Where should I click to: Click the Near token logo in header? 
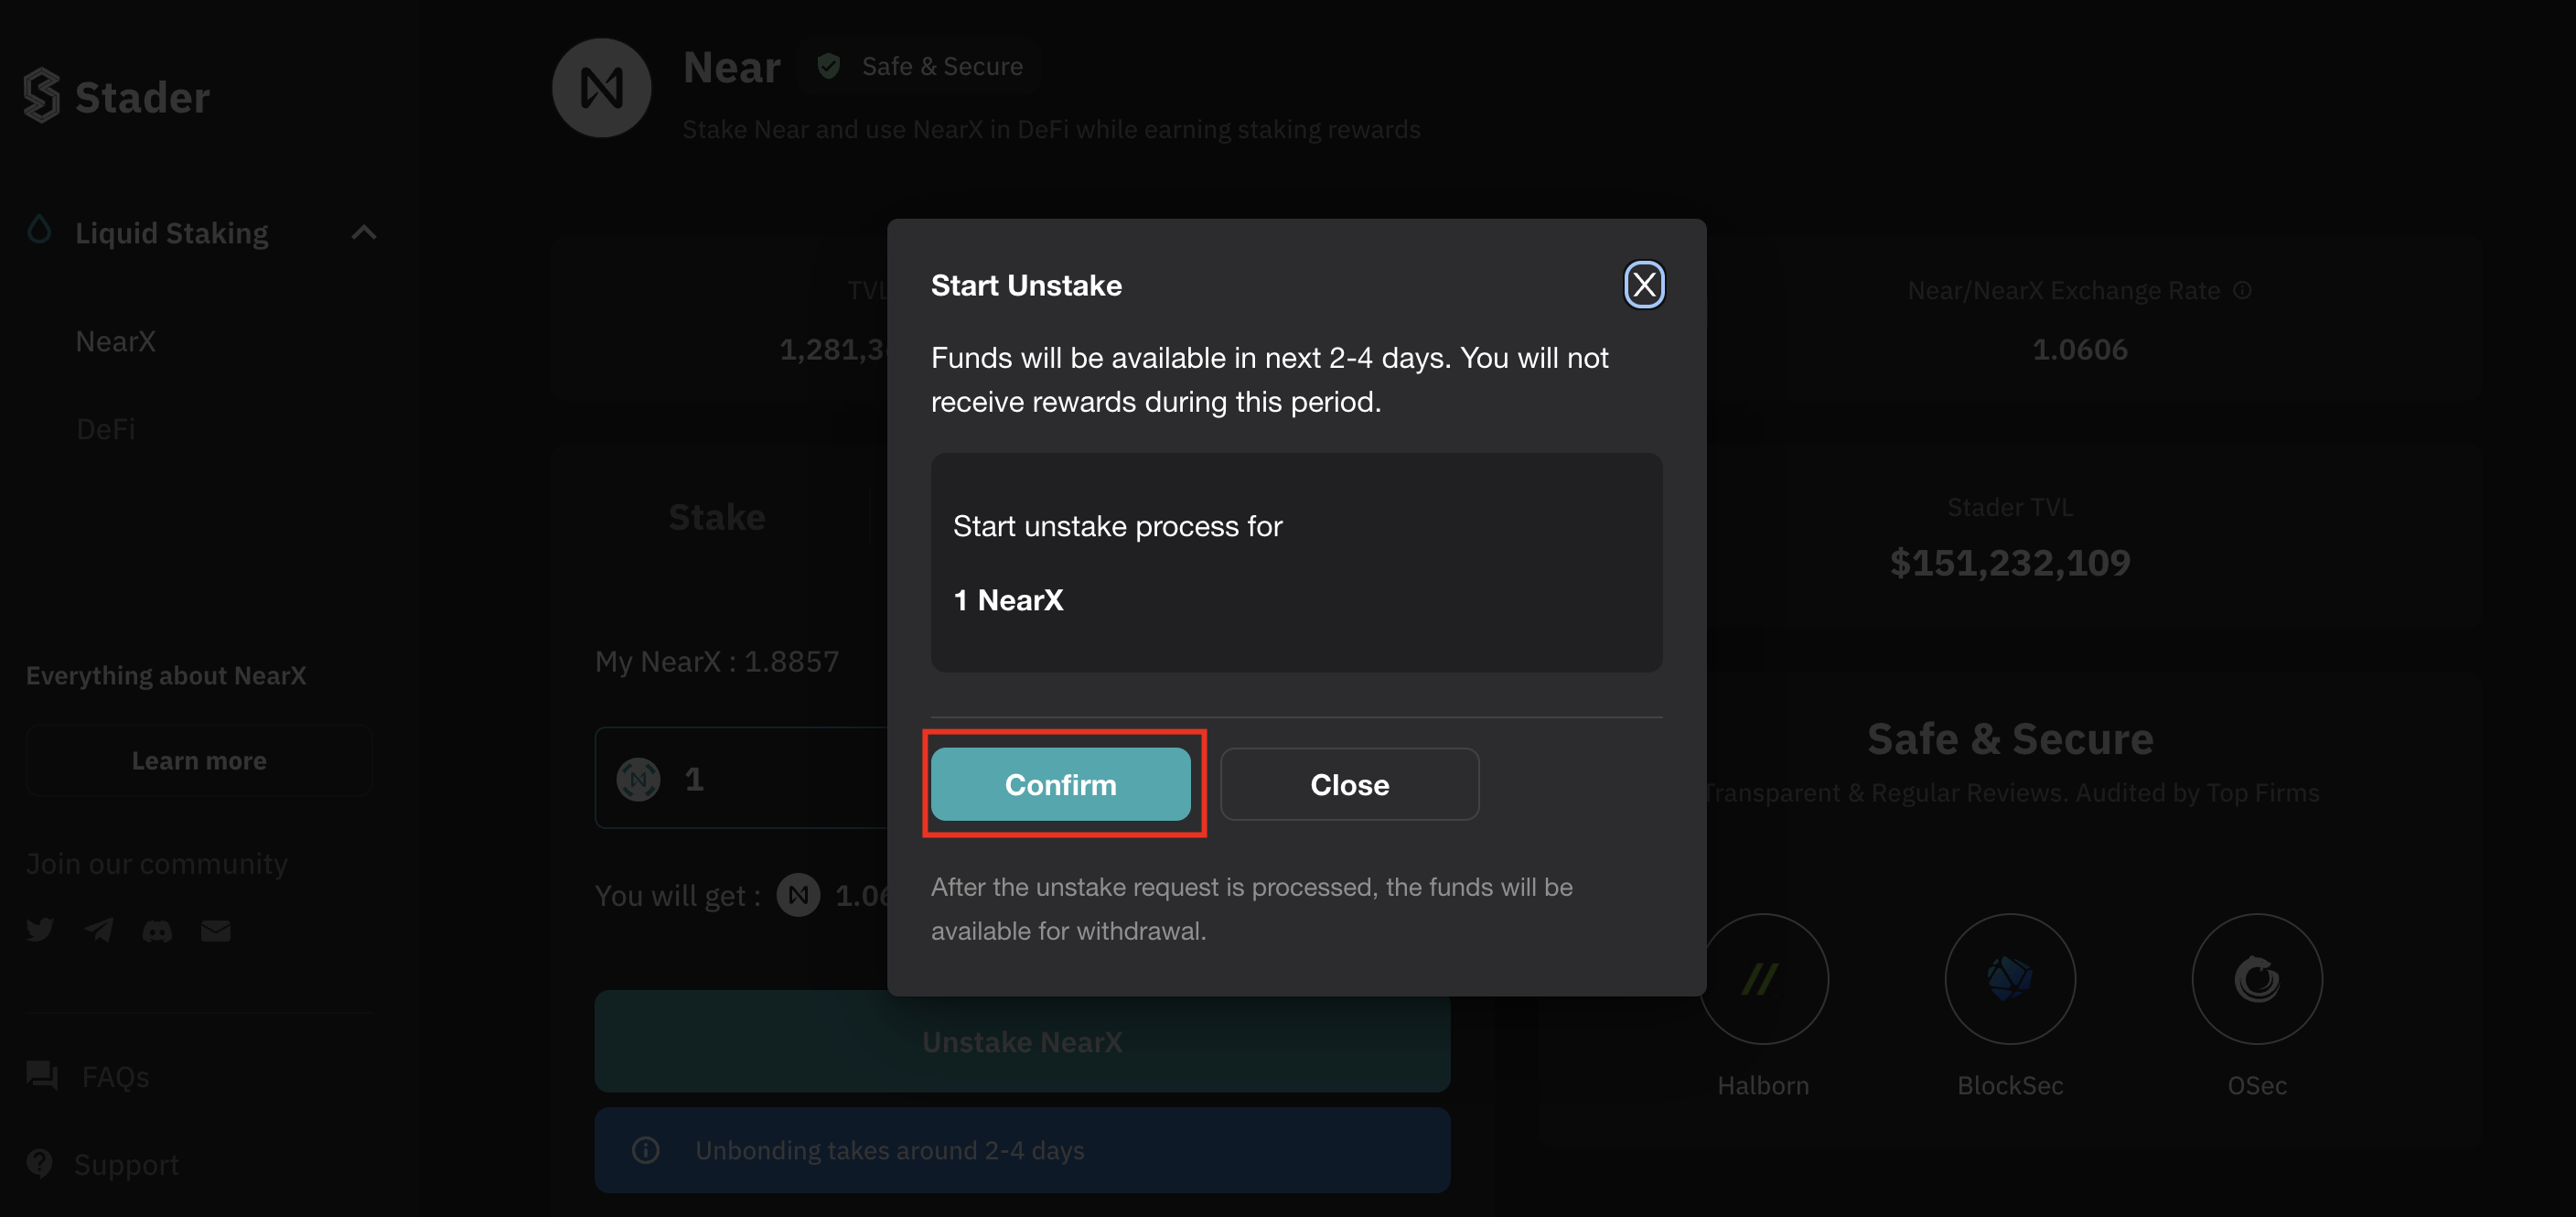[x=602, y=88]
